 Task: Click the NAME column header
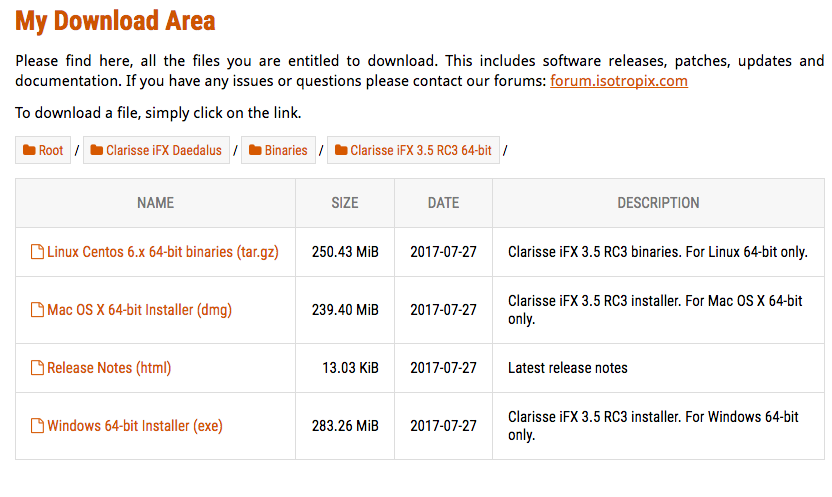(x=155, y=203)
